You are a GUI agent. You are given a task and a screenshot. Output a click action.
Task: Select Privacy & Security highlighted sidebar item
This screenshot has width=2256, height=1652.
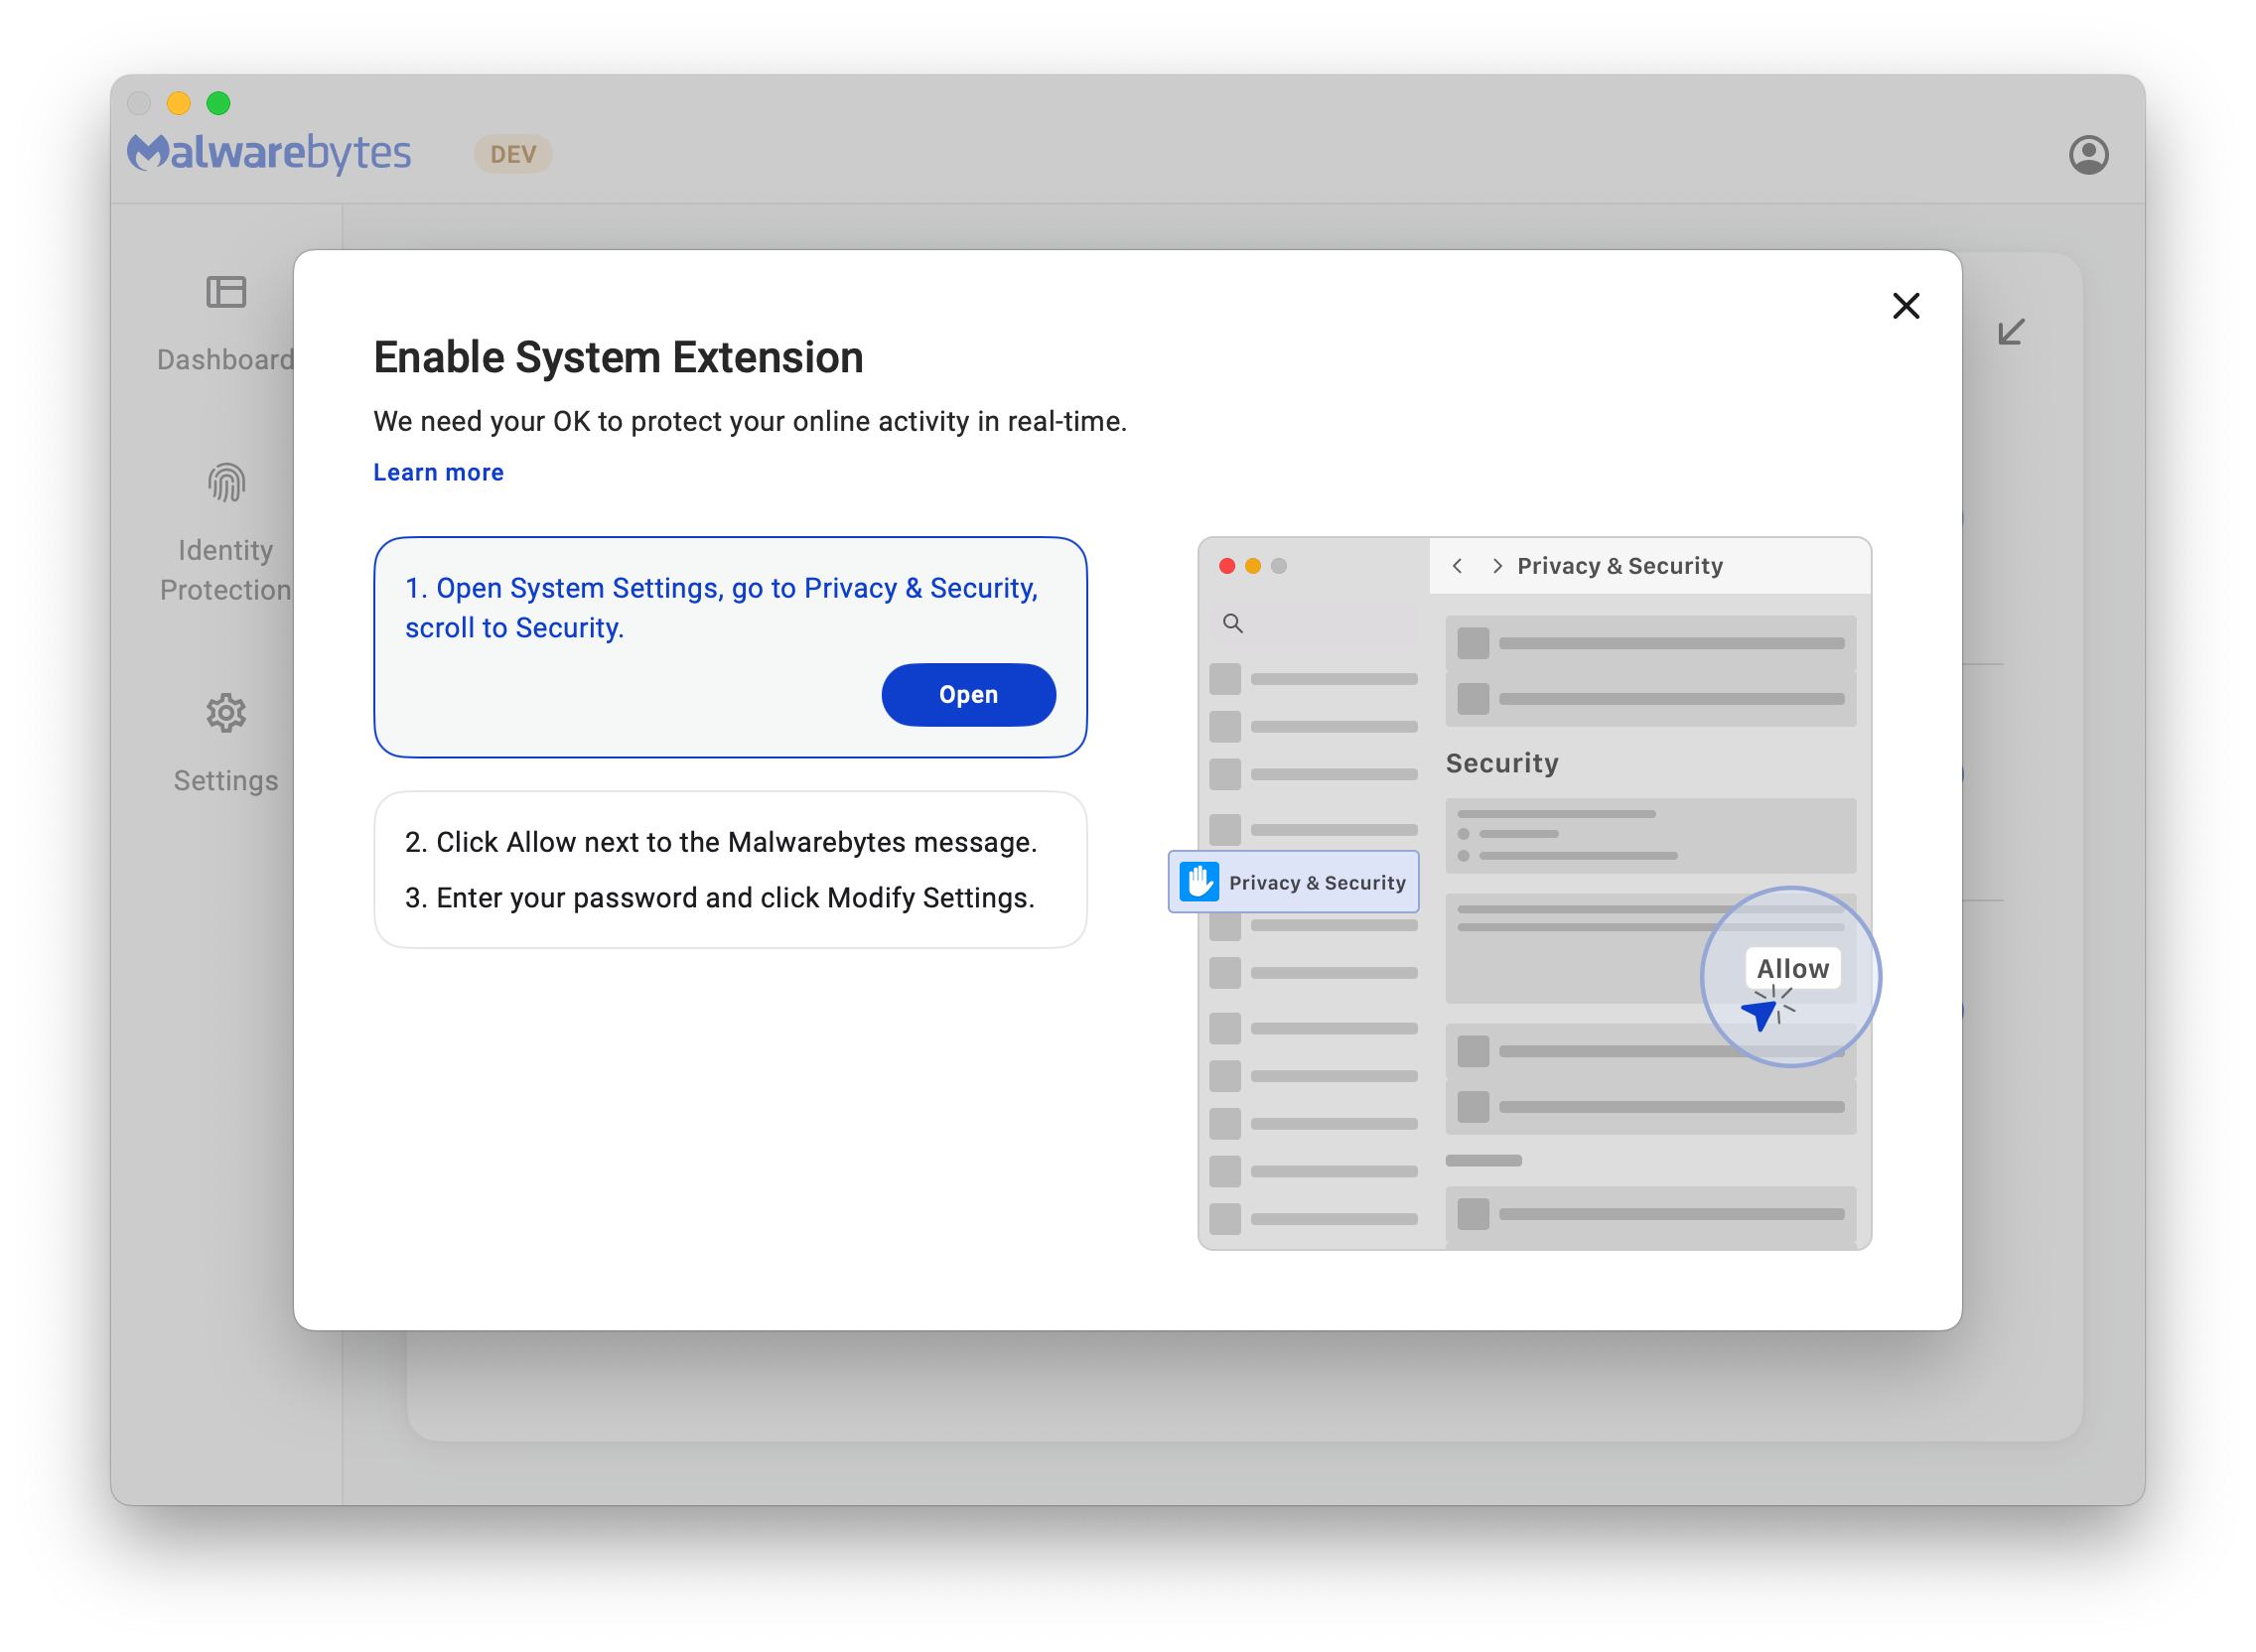[x=1293, y=882]
